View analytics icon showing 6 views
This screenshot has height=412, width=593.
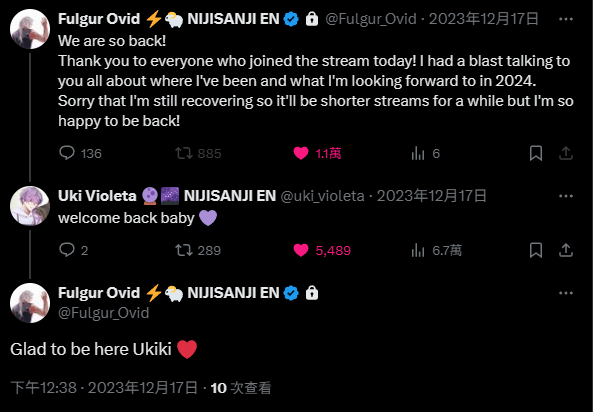coord(425,153)
